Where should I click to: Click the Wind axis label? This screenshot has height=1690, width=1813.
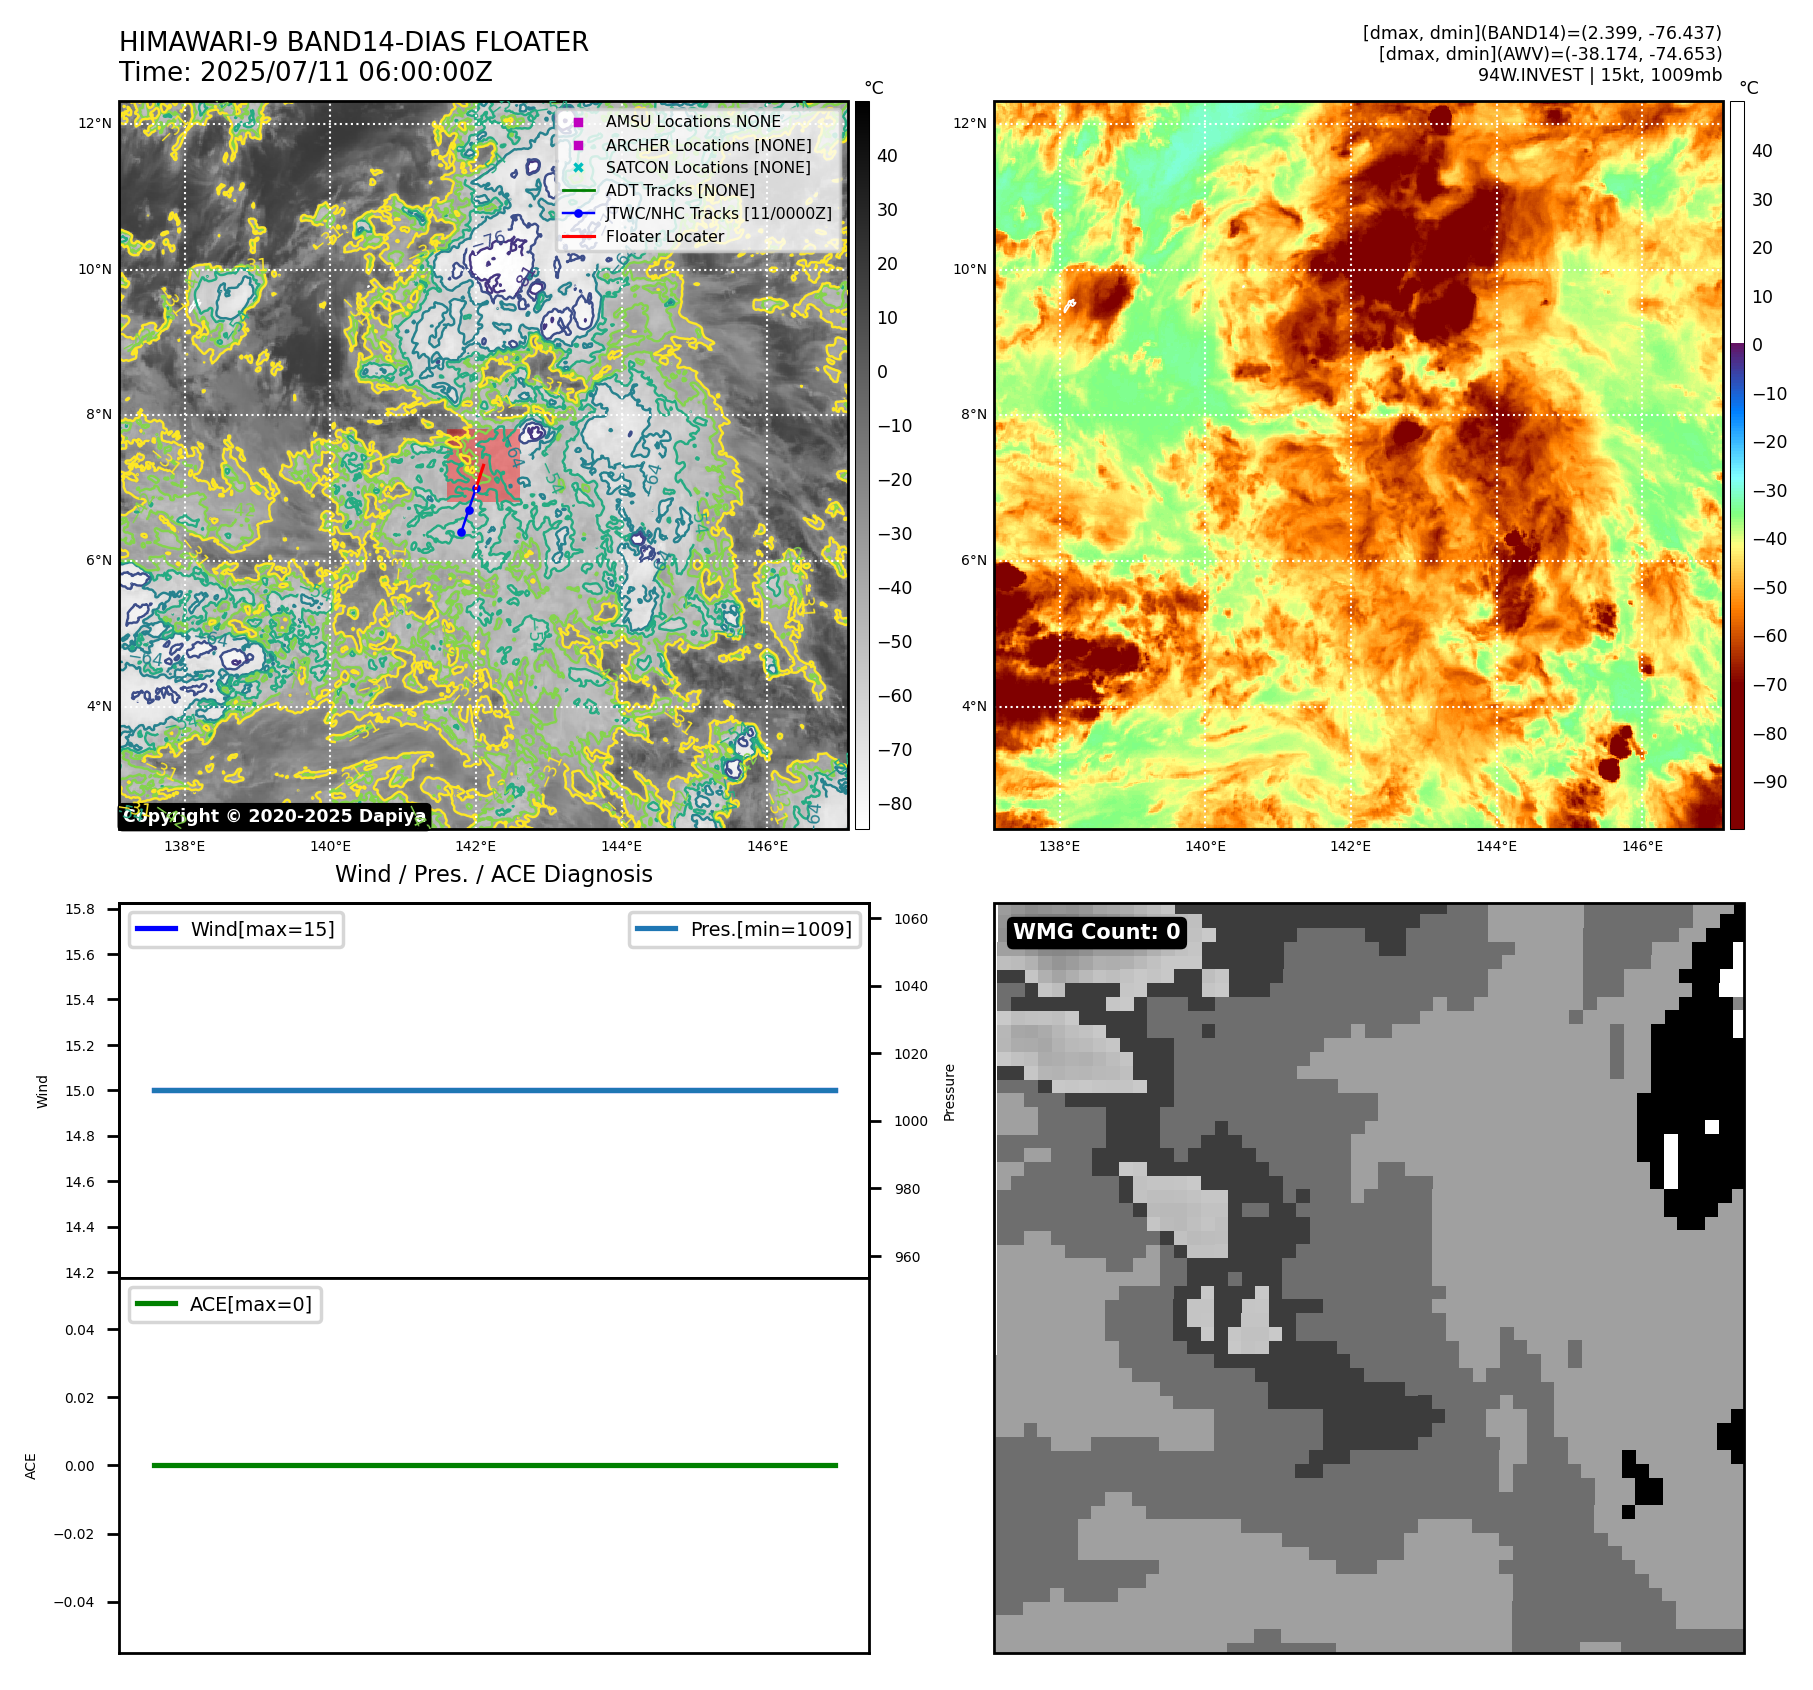[x=42, y=1091]
